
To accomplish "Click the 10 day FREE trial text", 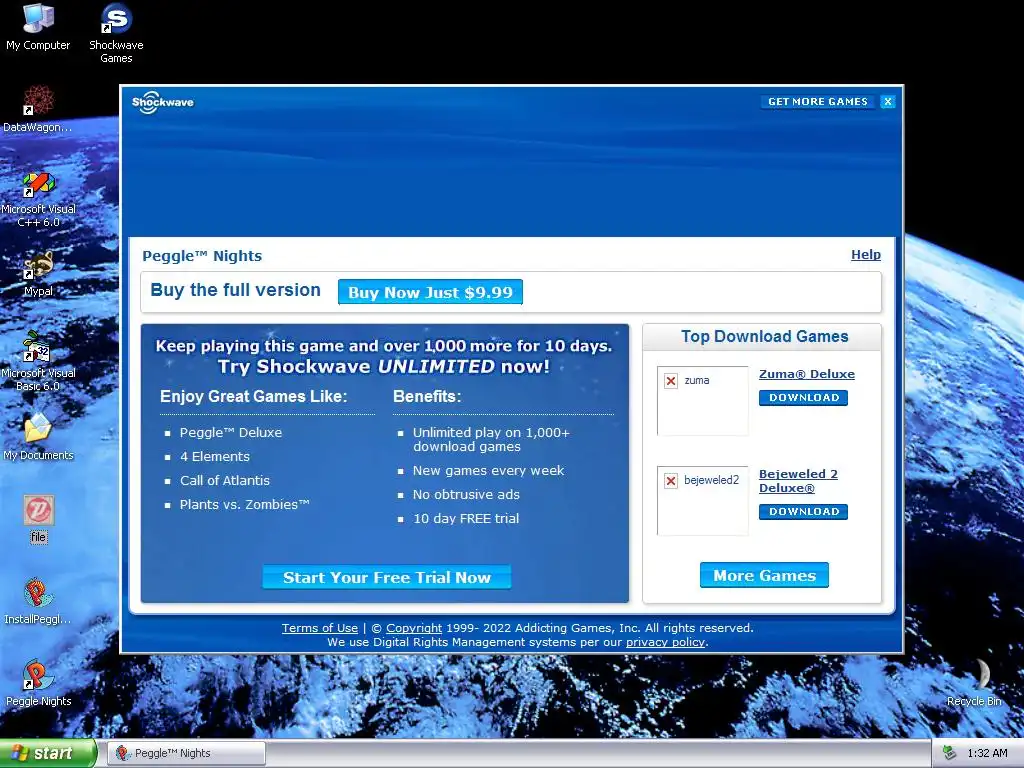I will (x=466, y=519).
